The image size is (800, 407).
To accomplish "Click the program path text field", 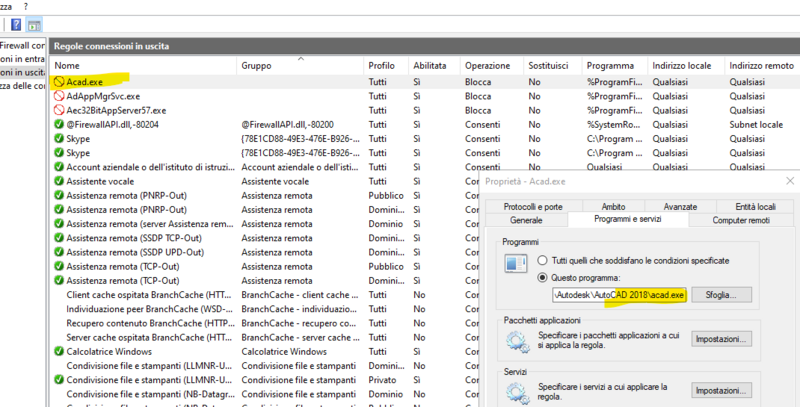I will [x=620, y=296].
